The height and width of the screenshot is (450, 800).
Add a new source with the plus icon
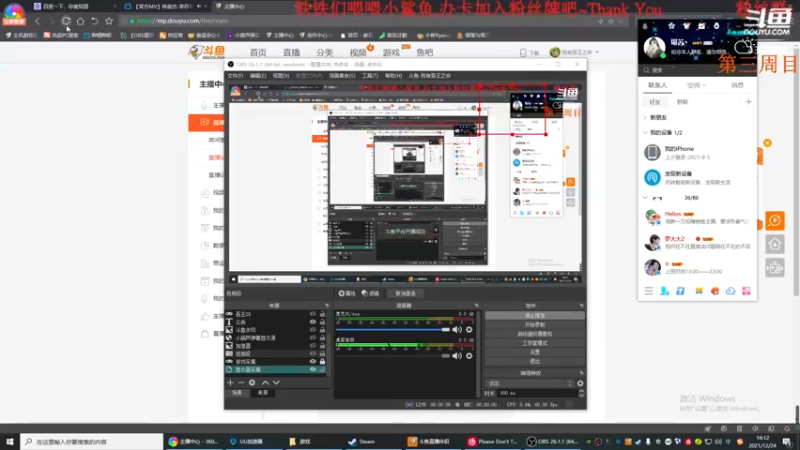point(230,382)
